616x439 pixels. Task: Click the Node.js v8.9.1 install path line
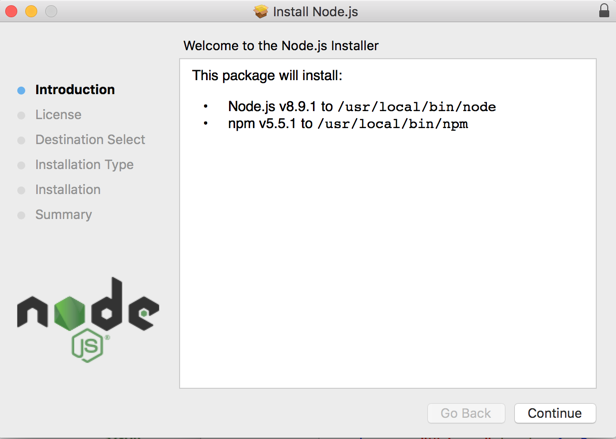pos(361,107)
